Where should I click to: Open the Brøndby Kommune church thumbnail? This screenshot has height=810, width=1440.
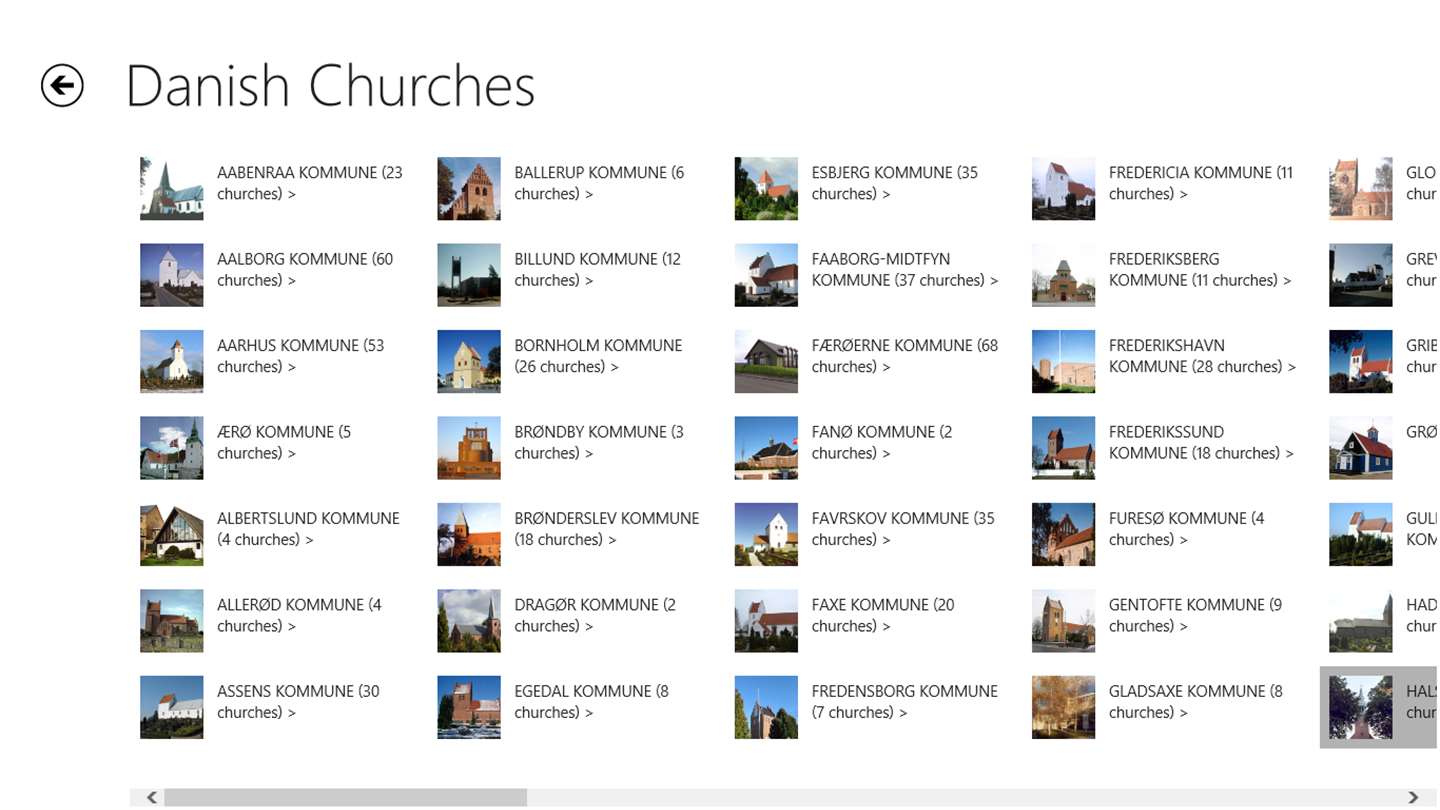(469, 448)
